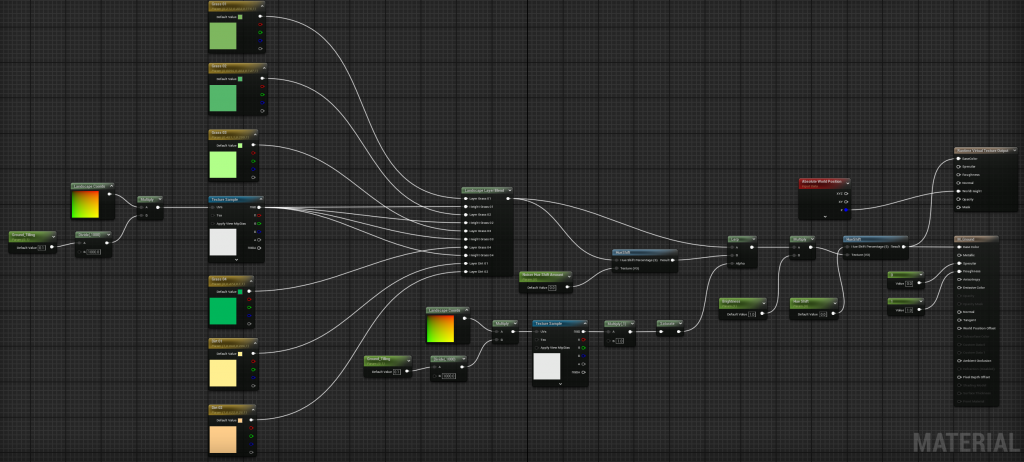Click the Roughness input pin on the main material node

pyautogui.click(x=958, y=270)
